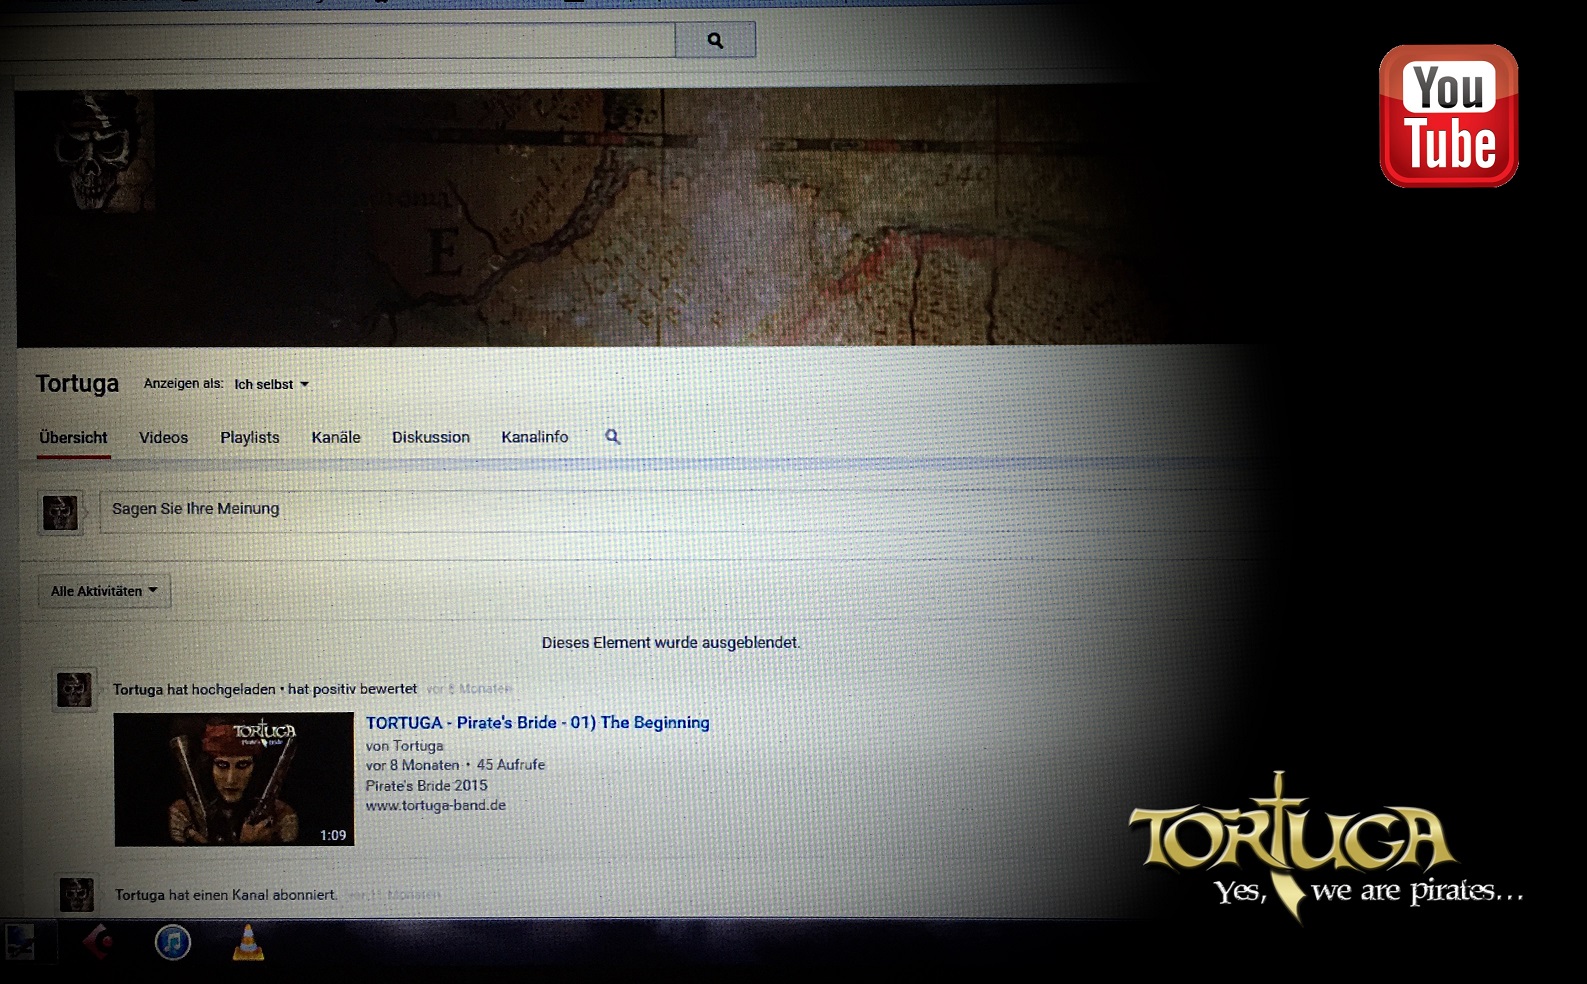Switch to the Videos tab
Screen dimensions: 1587x984
[x=163, y=438]
